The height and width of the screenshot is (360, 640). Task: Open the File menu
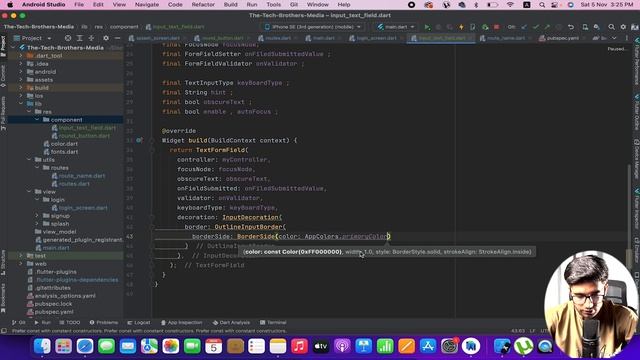(79, 4)
